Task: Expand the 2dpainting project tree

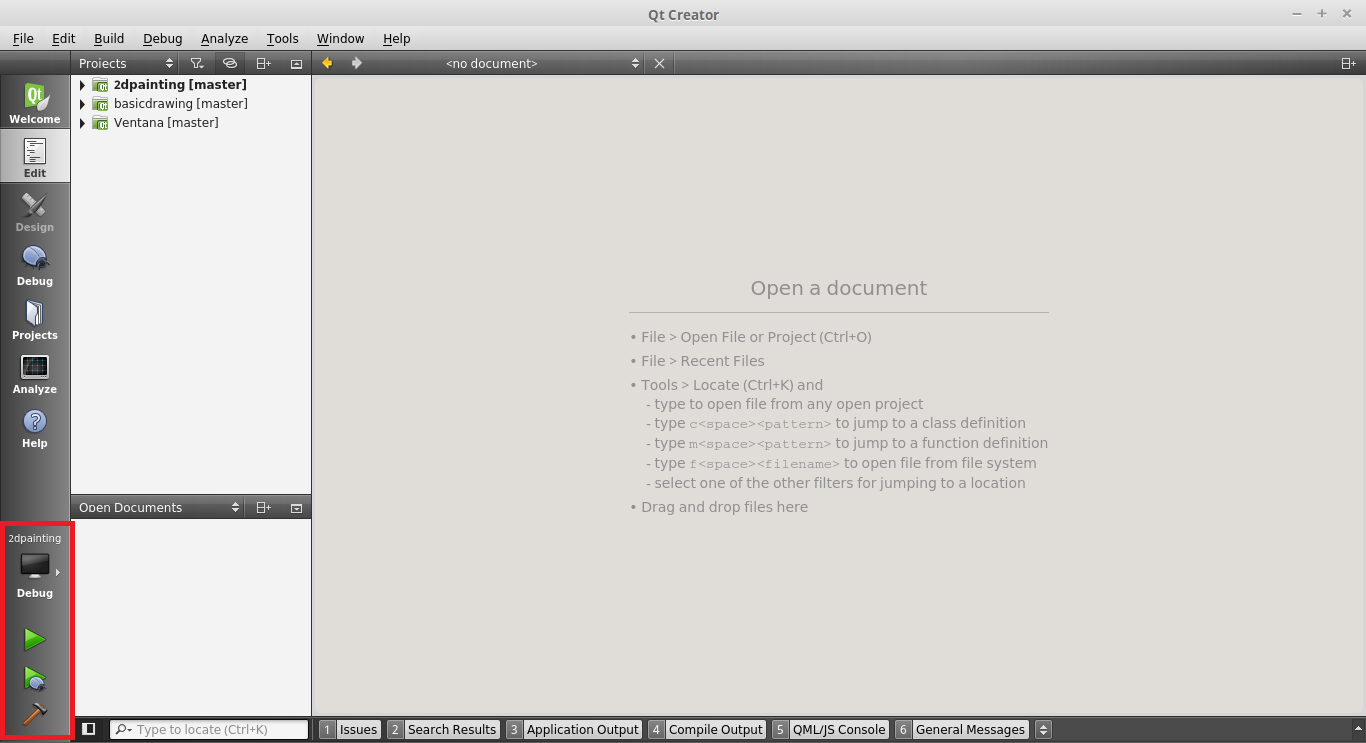Action: [x=82, y=85]
